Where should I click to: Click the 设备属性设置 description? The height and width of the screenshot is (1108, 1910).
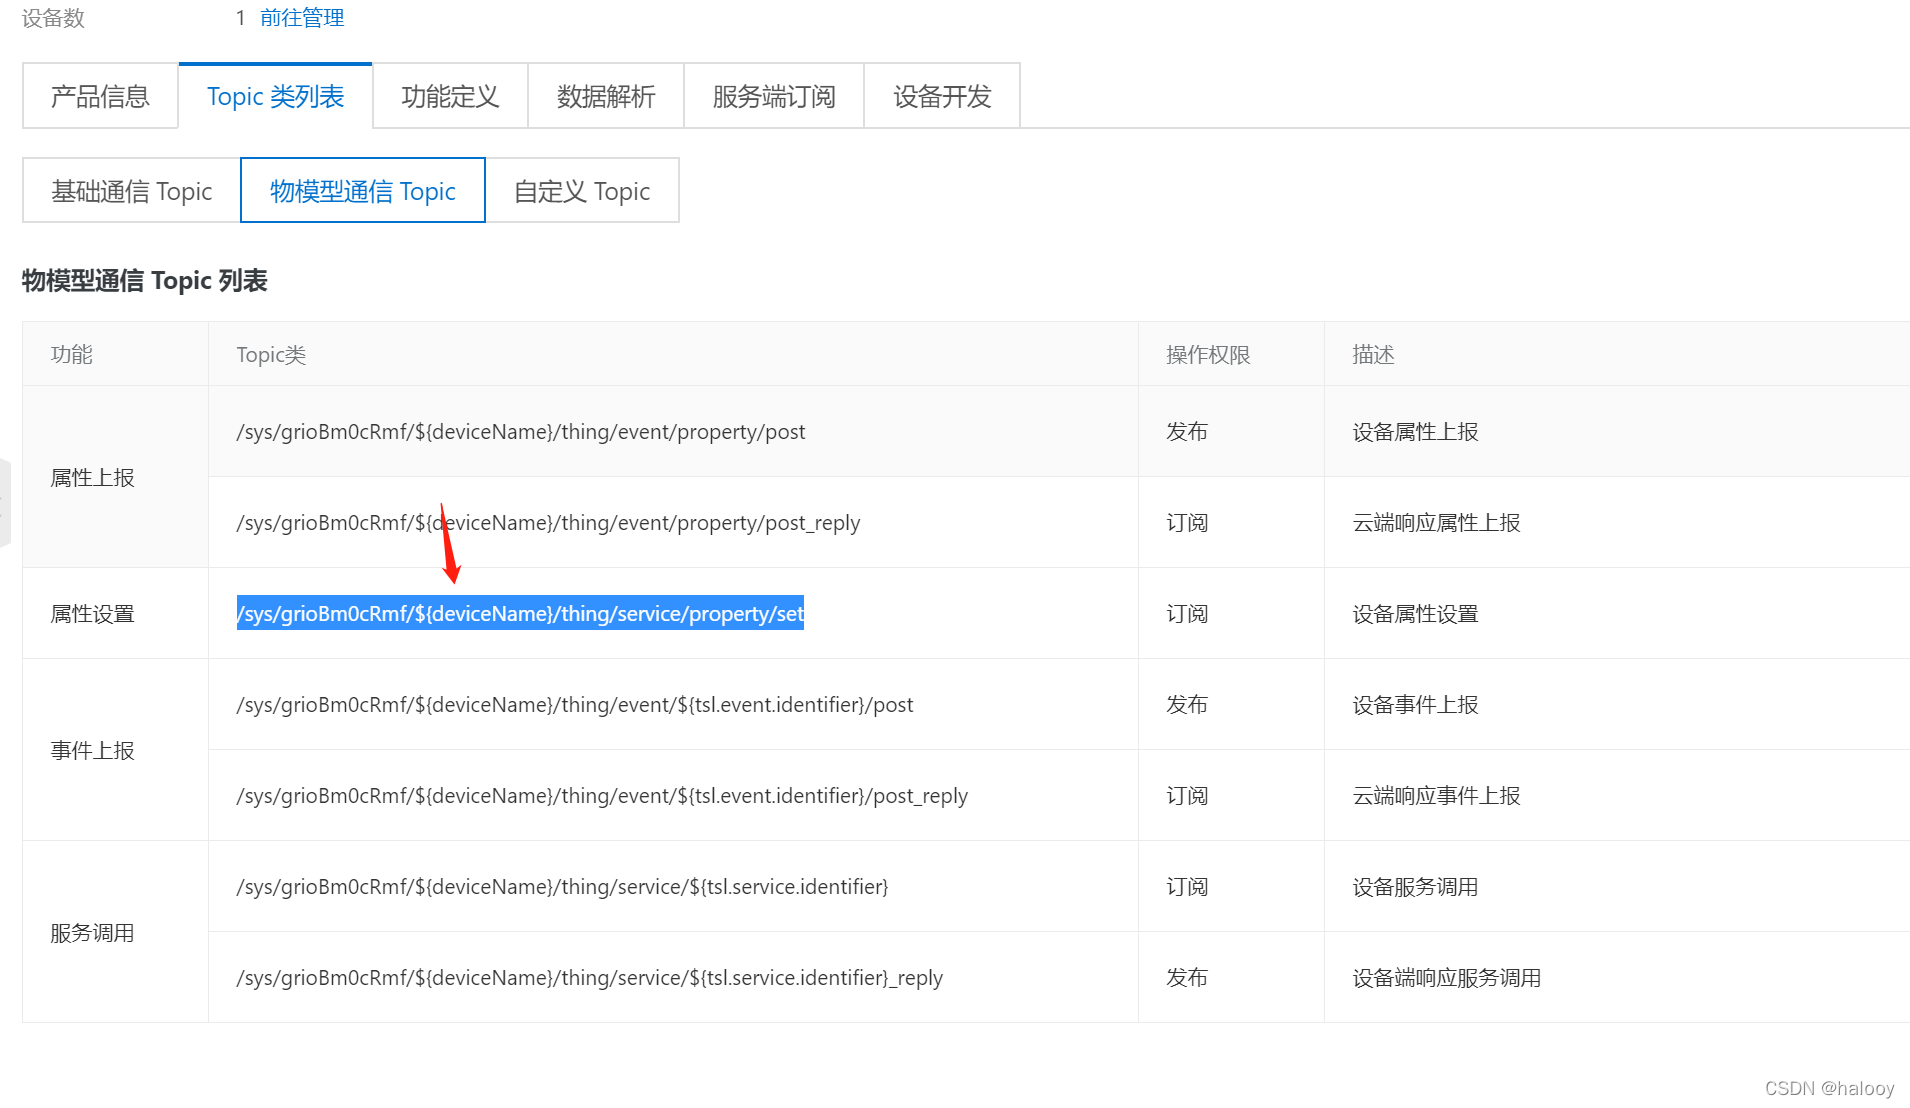[1415, 613]
